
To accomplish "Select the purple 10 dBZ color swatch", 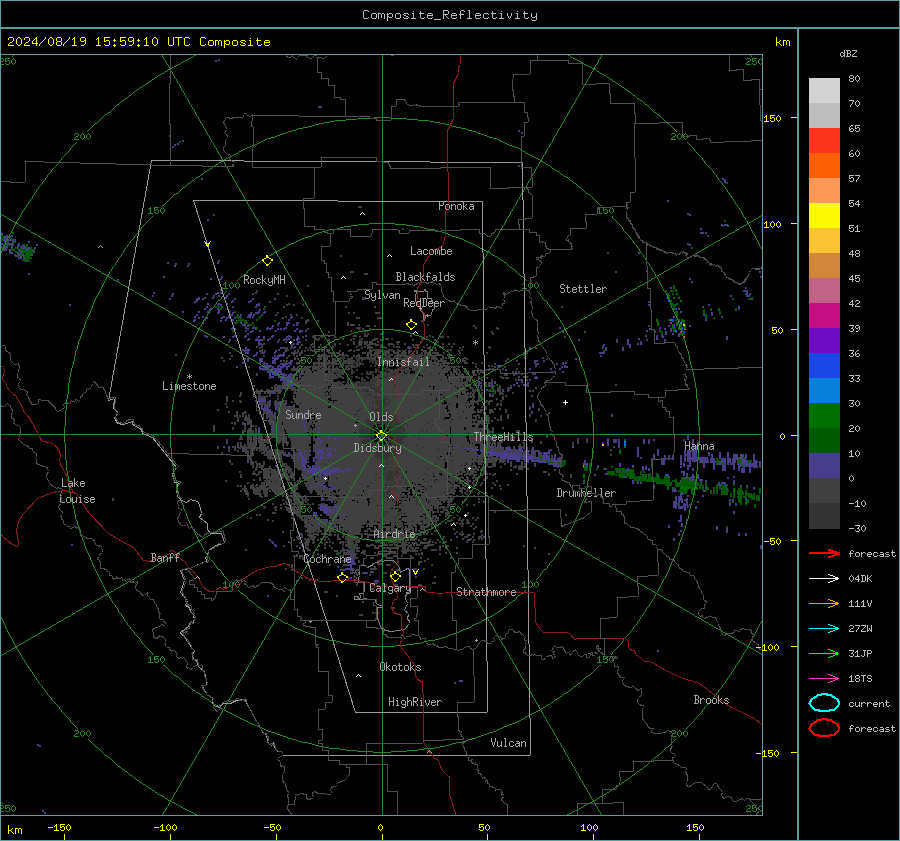I will pyautogui.click(x=824, y=466).
